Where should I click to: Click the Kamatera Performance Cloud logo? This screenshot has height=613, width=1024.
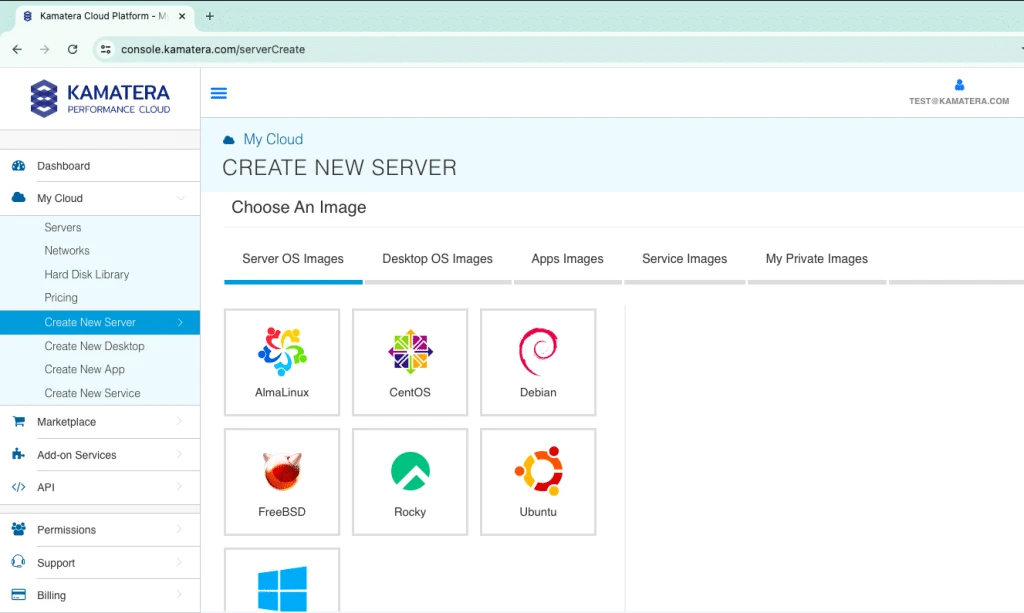click(100, 99)
